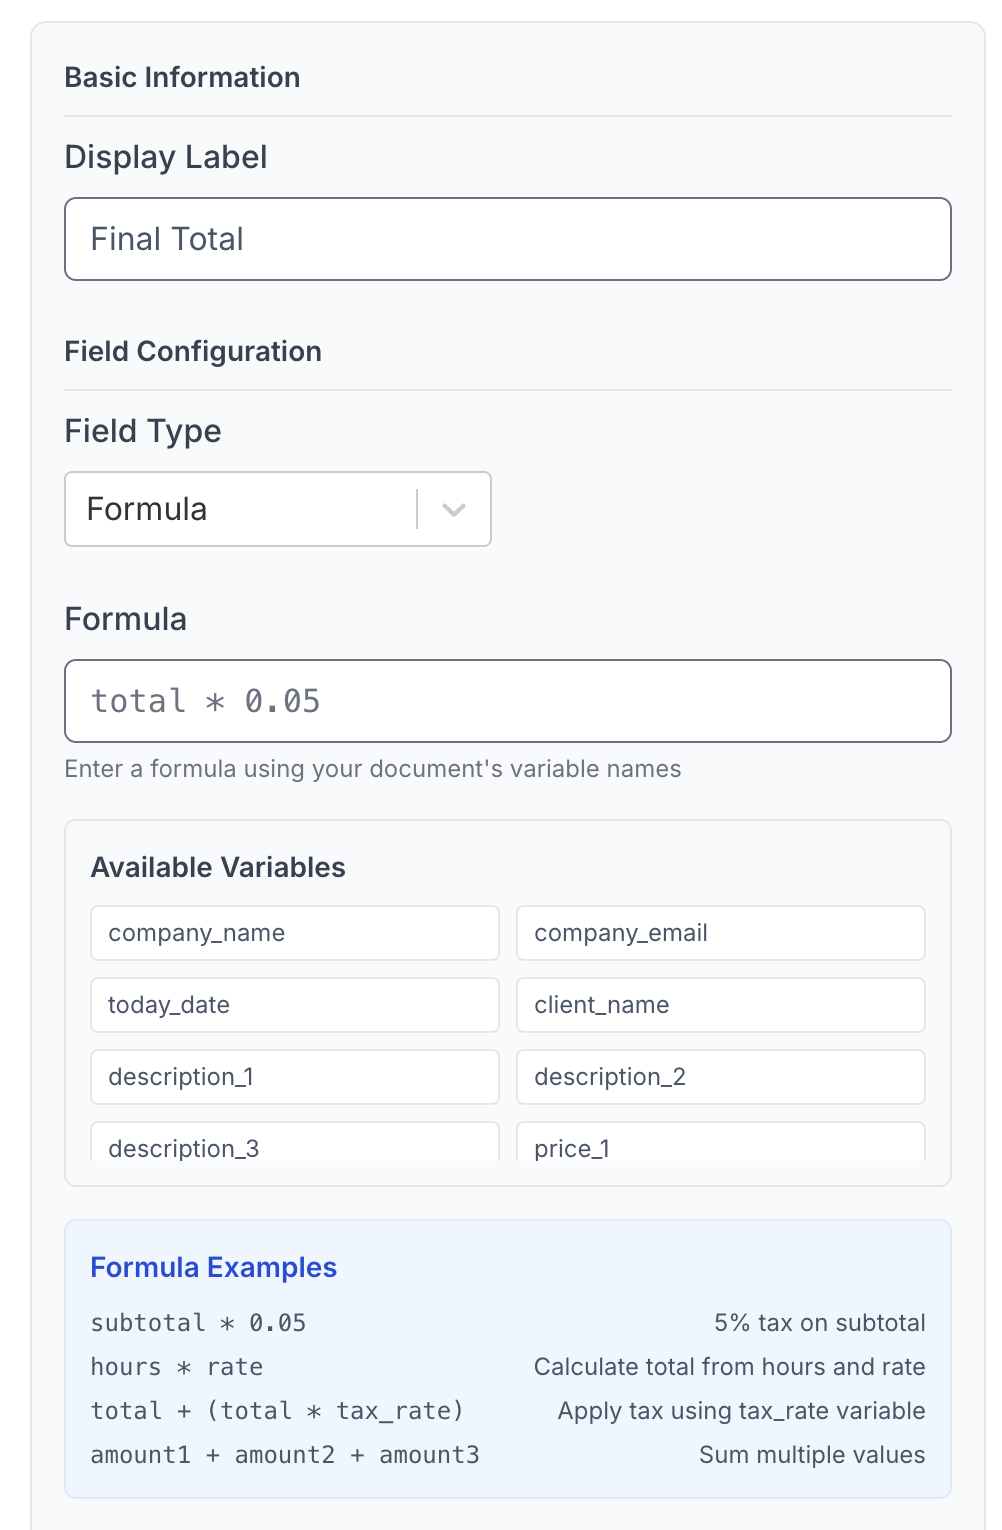Screen dimensions: 1002x1530
Task: Click the Field Configuration section header
Action: click(193, 351)
